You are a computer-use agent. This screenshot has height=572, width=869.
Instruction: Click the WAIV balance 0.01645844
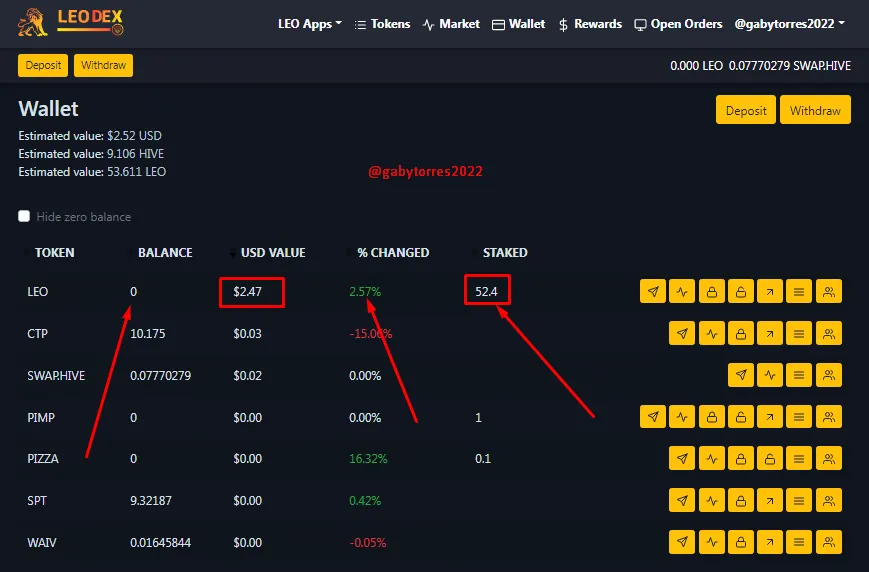coord(161,543)
